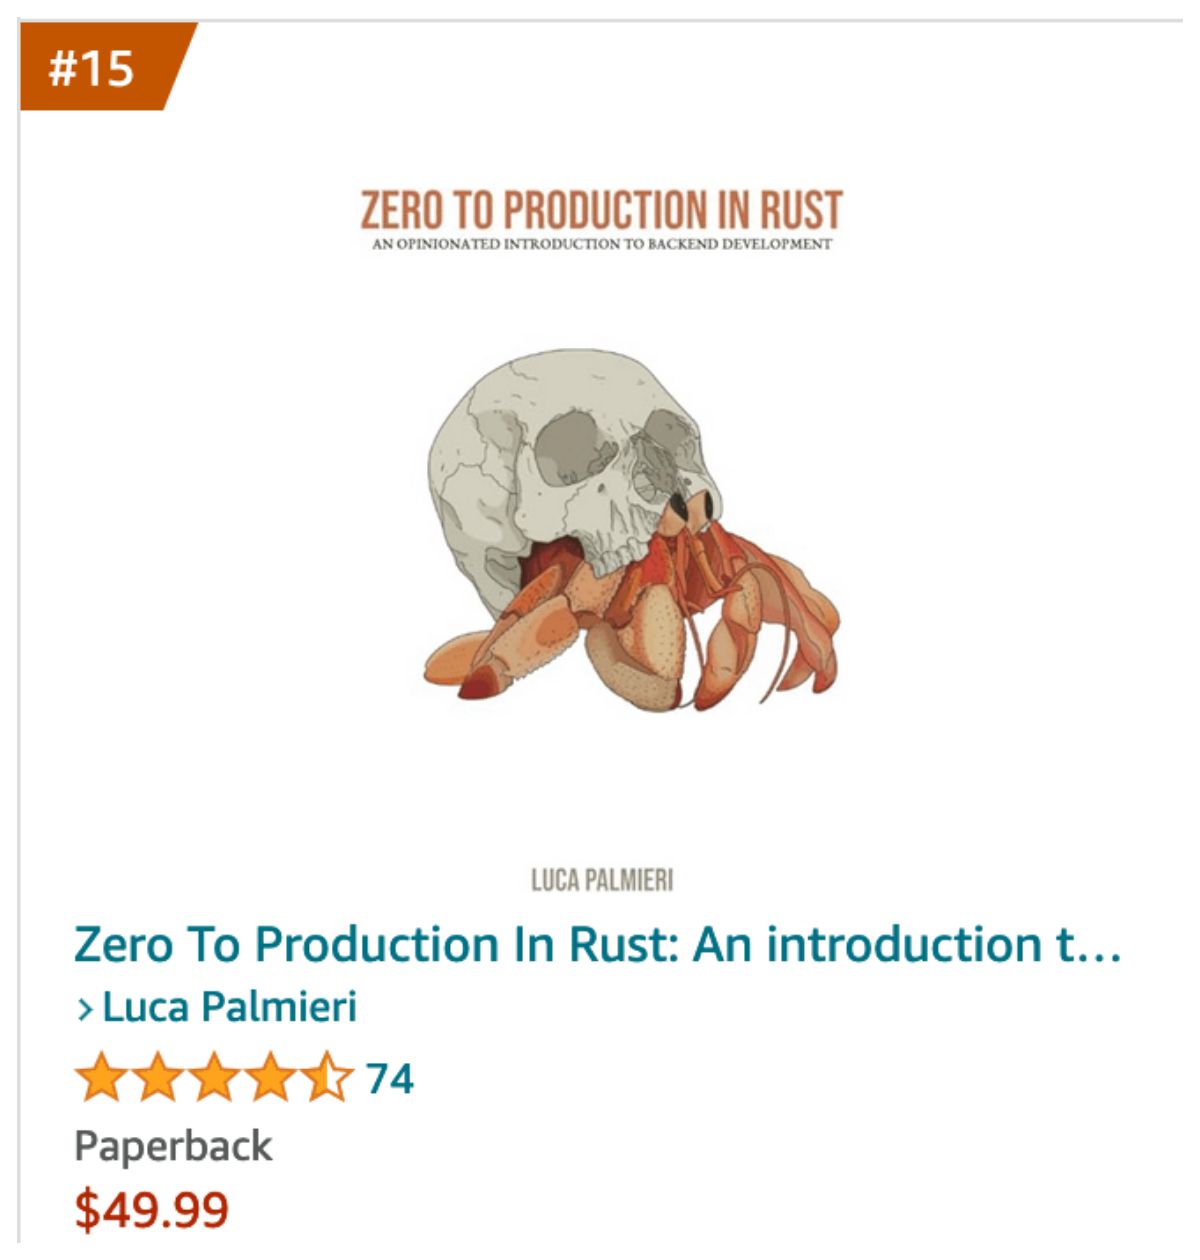Viewport: 1200px width, 1260px height.
Task: Click the first gold star in the rating
Action: (x=101, y=1078)
